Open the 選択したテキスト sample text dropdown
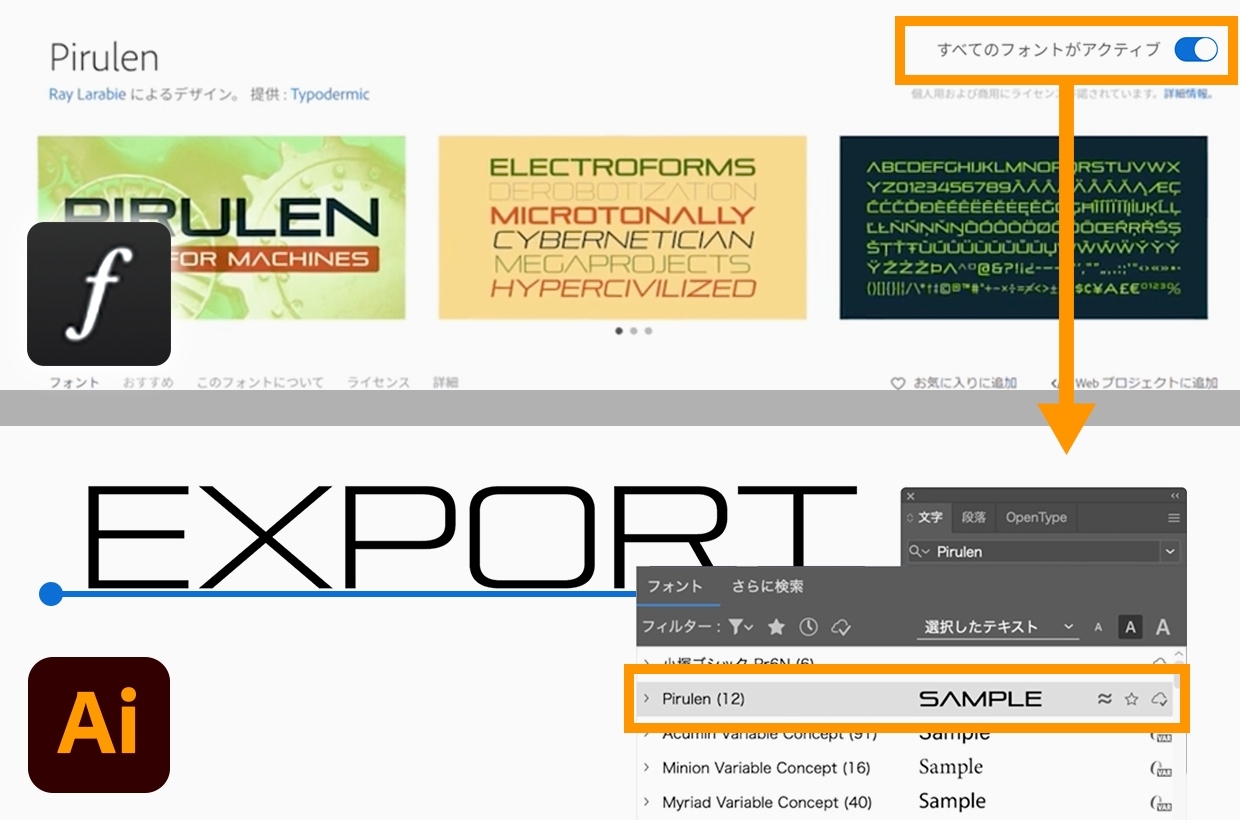This screenshot has height=820, width=1240. point(998,627)
